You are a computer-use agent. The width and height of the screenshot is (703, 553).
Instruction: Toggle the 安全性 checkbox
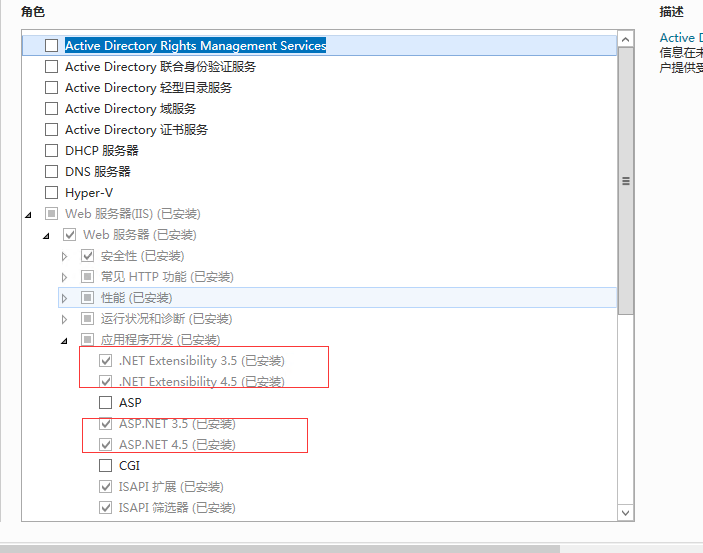(87, 256)
